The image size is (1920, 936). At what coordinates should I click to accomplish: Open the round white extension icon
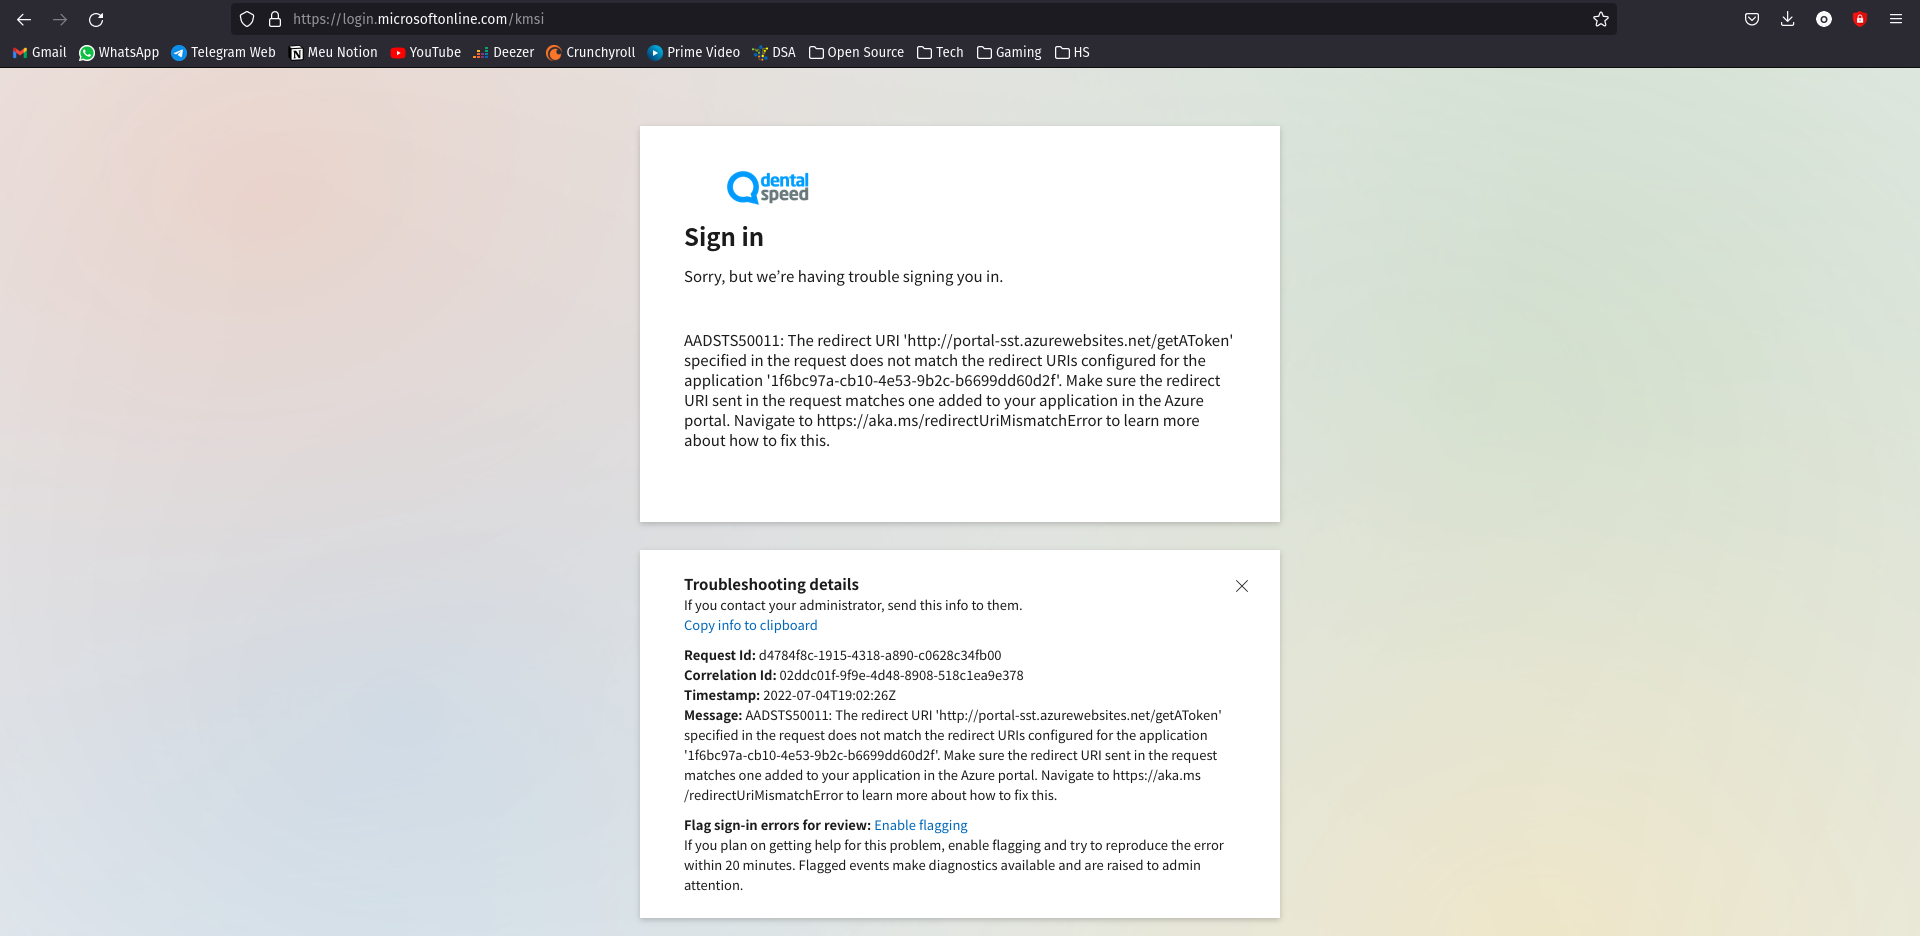click(x=1824, y=19)
